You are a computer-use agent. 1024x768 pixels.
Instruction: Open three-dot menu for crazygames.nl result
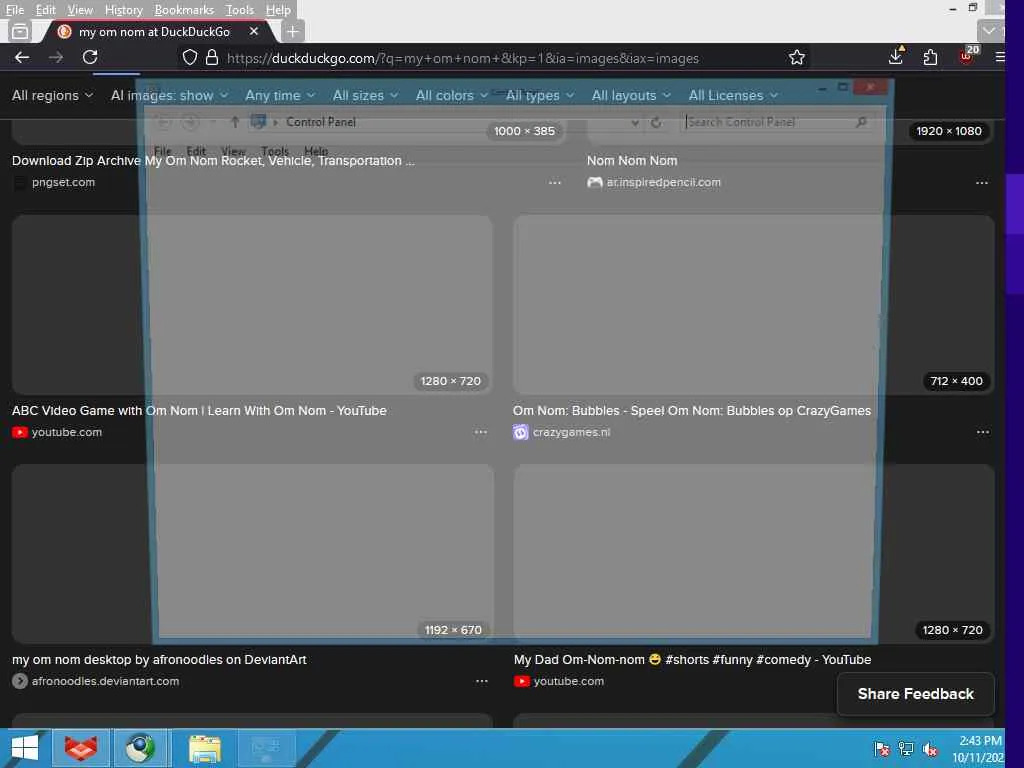[982, 432]
